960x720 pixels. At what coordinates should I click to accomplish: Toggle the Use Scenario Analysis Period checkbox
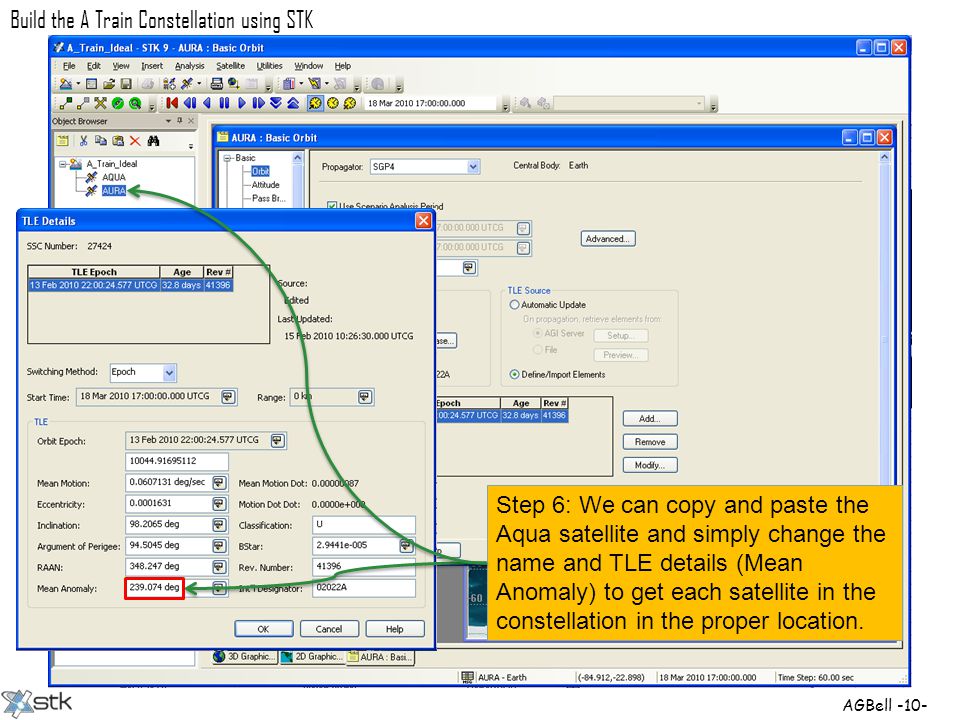[331, 206]
